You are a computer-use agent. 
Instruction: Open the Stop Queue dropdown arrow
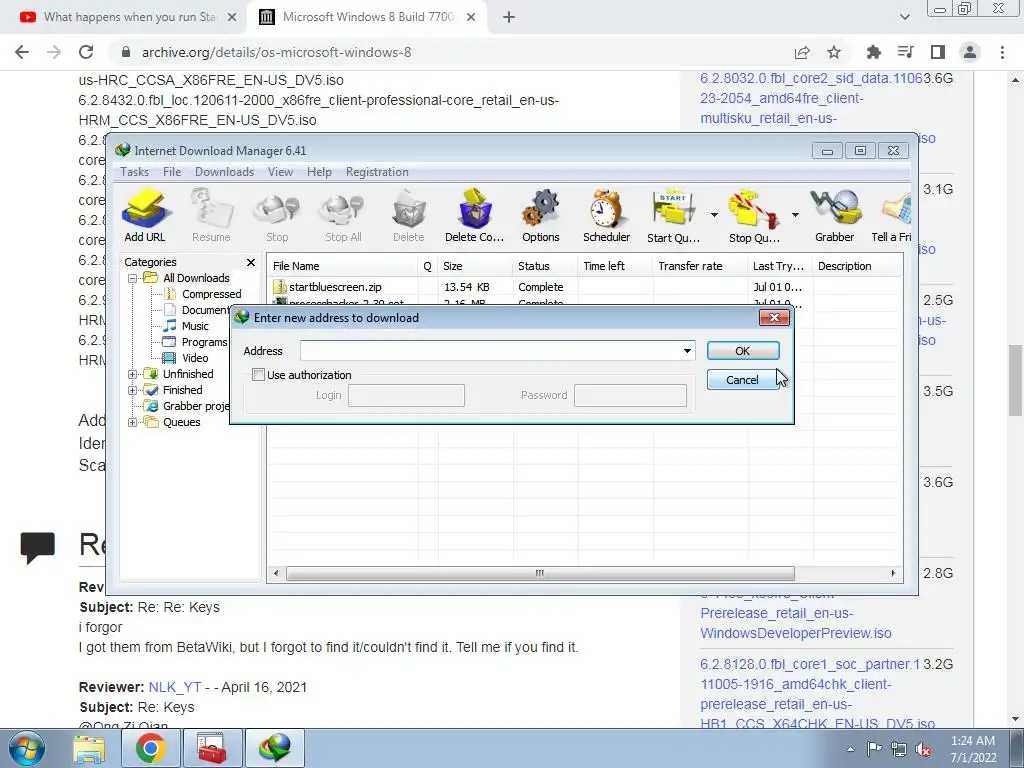click(x=795, y=215)
